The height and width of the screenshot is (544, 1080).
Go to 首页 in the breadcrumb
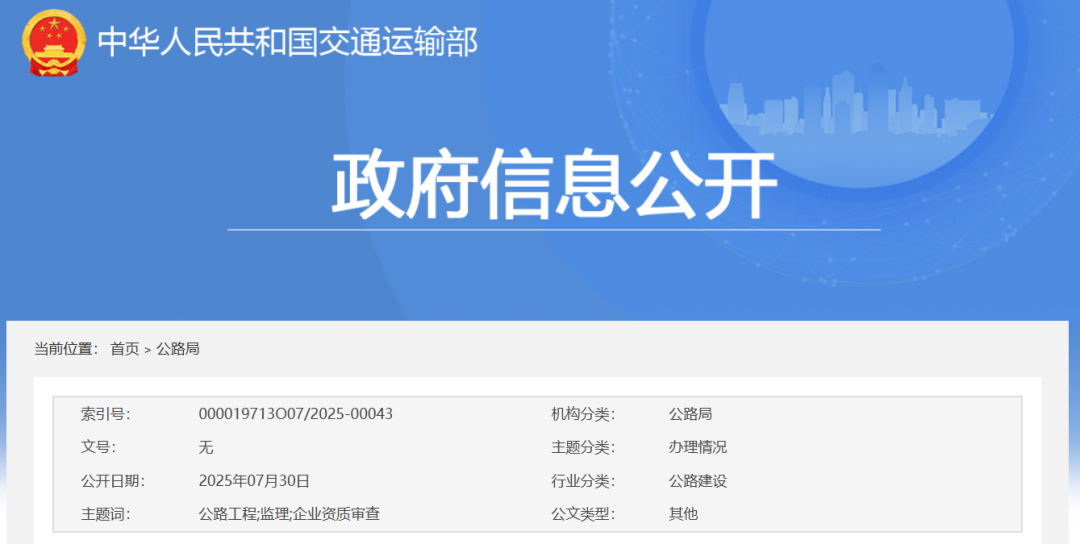coord(125,349)
